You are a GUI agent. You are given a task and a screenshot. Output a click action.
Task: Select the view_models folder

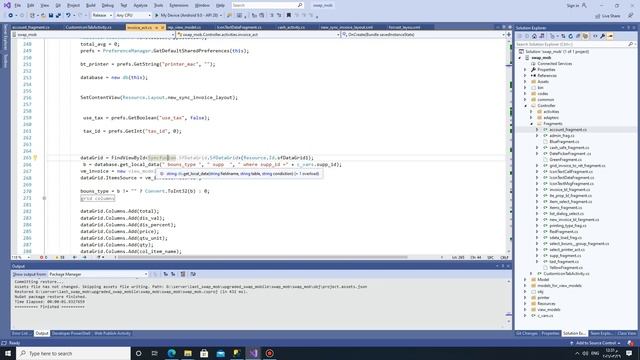pyautogui.click(x=548, y=310)
